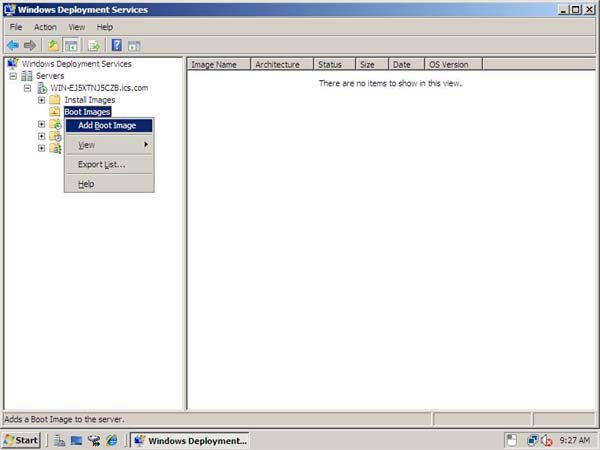600x450 pixels.
Task: Click the Up one level toolbar icon
Action: 53,46
